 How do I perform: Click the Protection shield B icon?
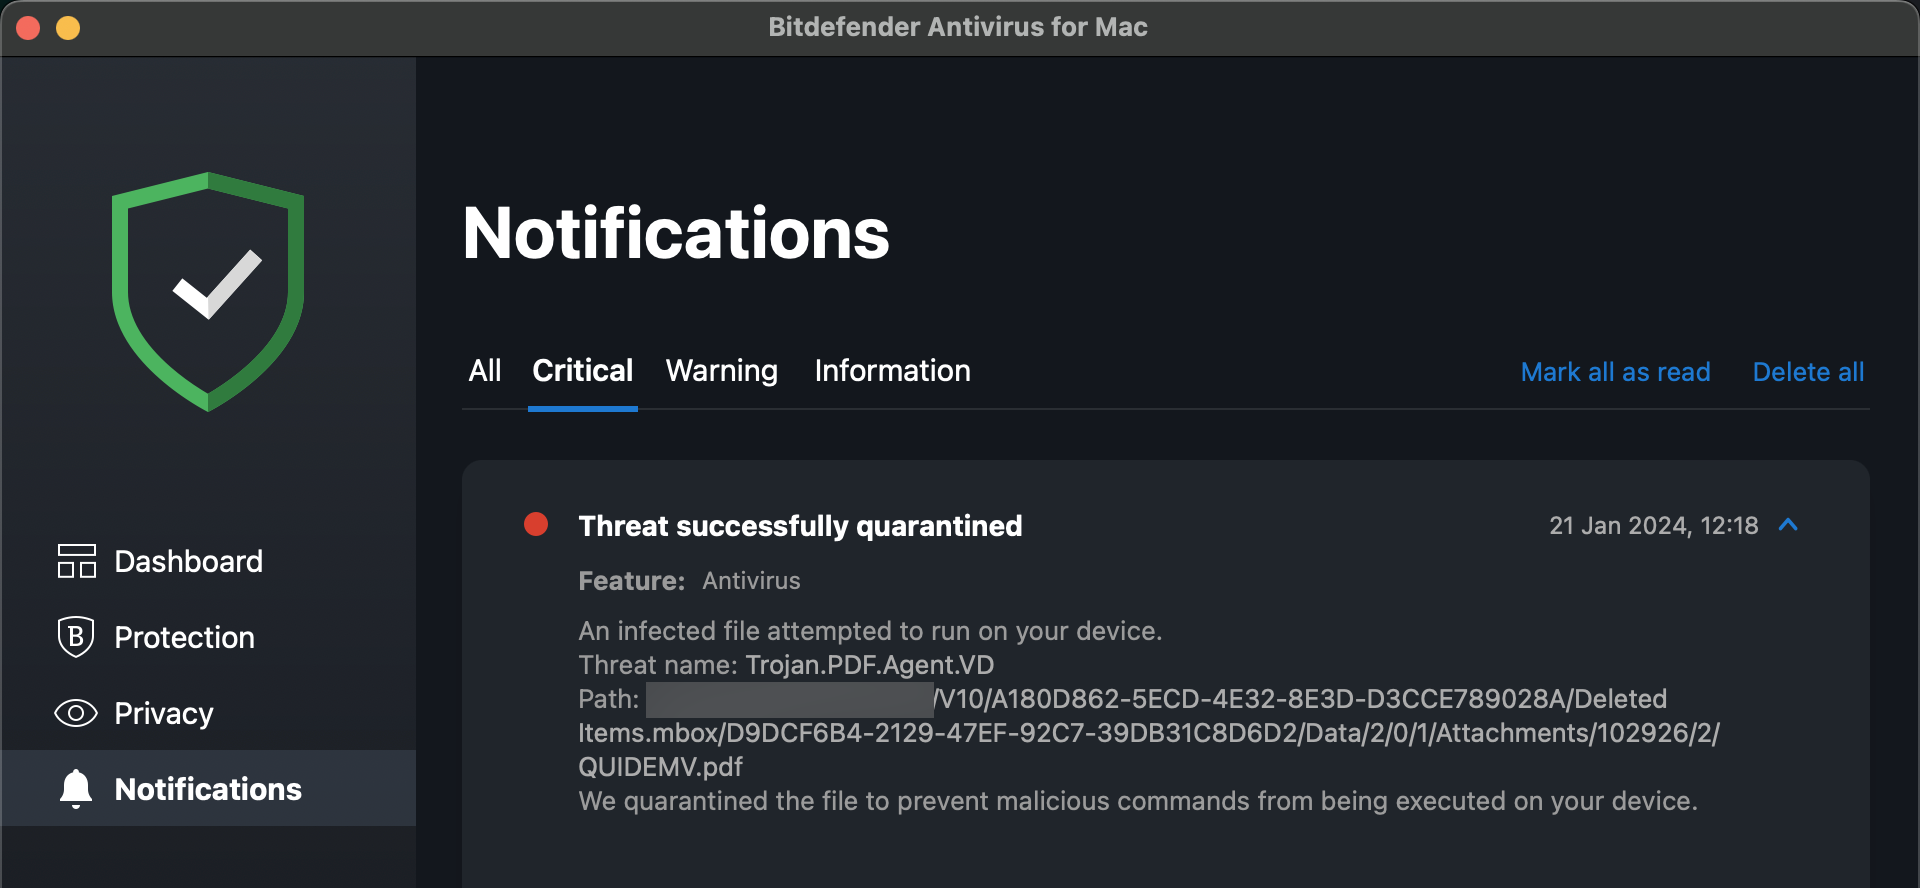click(x=76, y=637)
